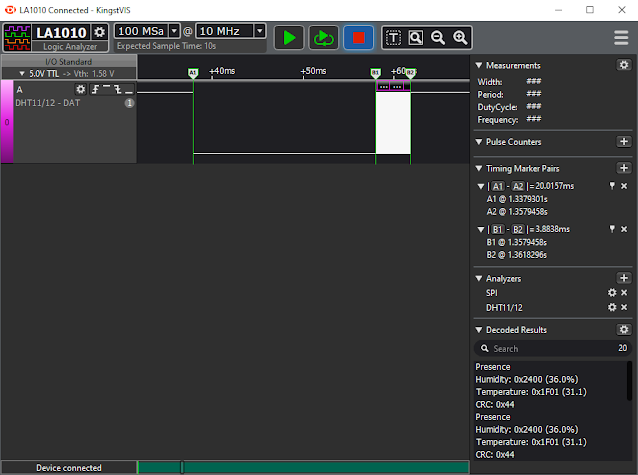
Task: Click the decoded results vertical scrollbar
Action: point(629,381)
